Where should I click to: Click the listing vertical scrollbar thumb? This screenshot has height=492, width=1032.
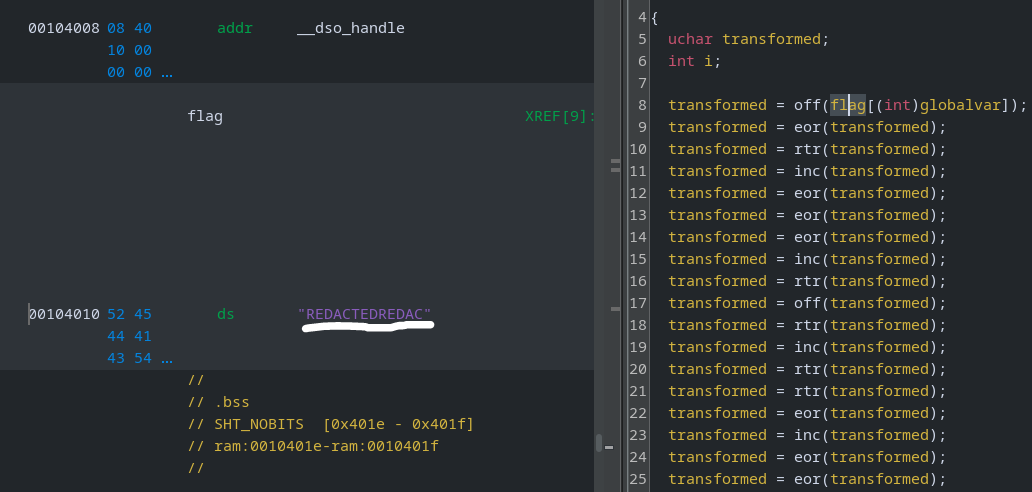(x=599, y=442)
